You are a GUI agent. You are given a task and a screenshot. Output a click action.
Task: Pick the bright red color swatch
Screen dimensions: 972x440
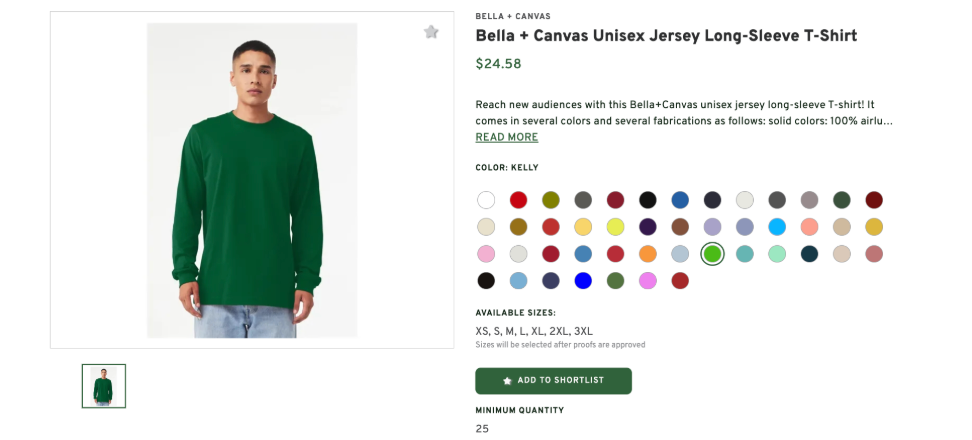[518, 200]
